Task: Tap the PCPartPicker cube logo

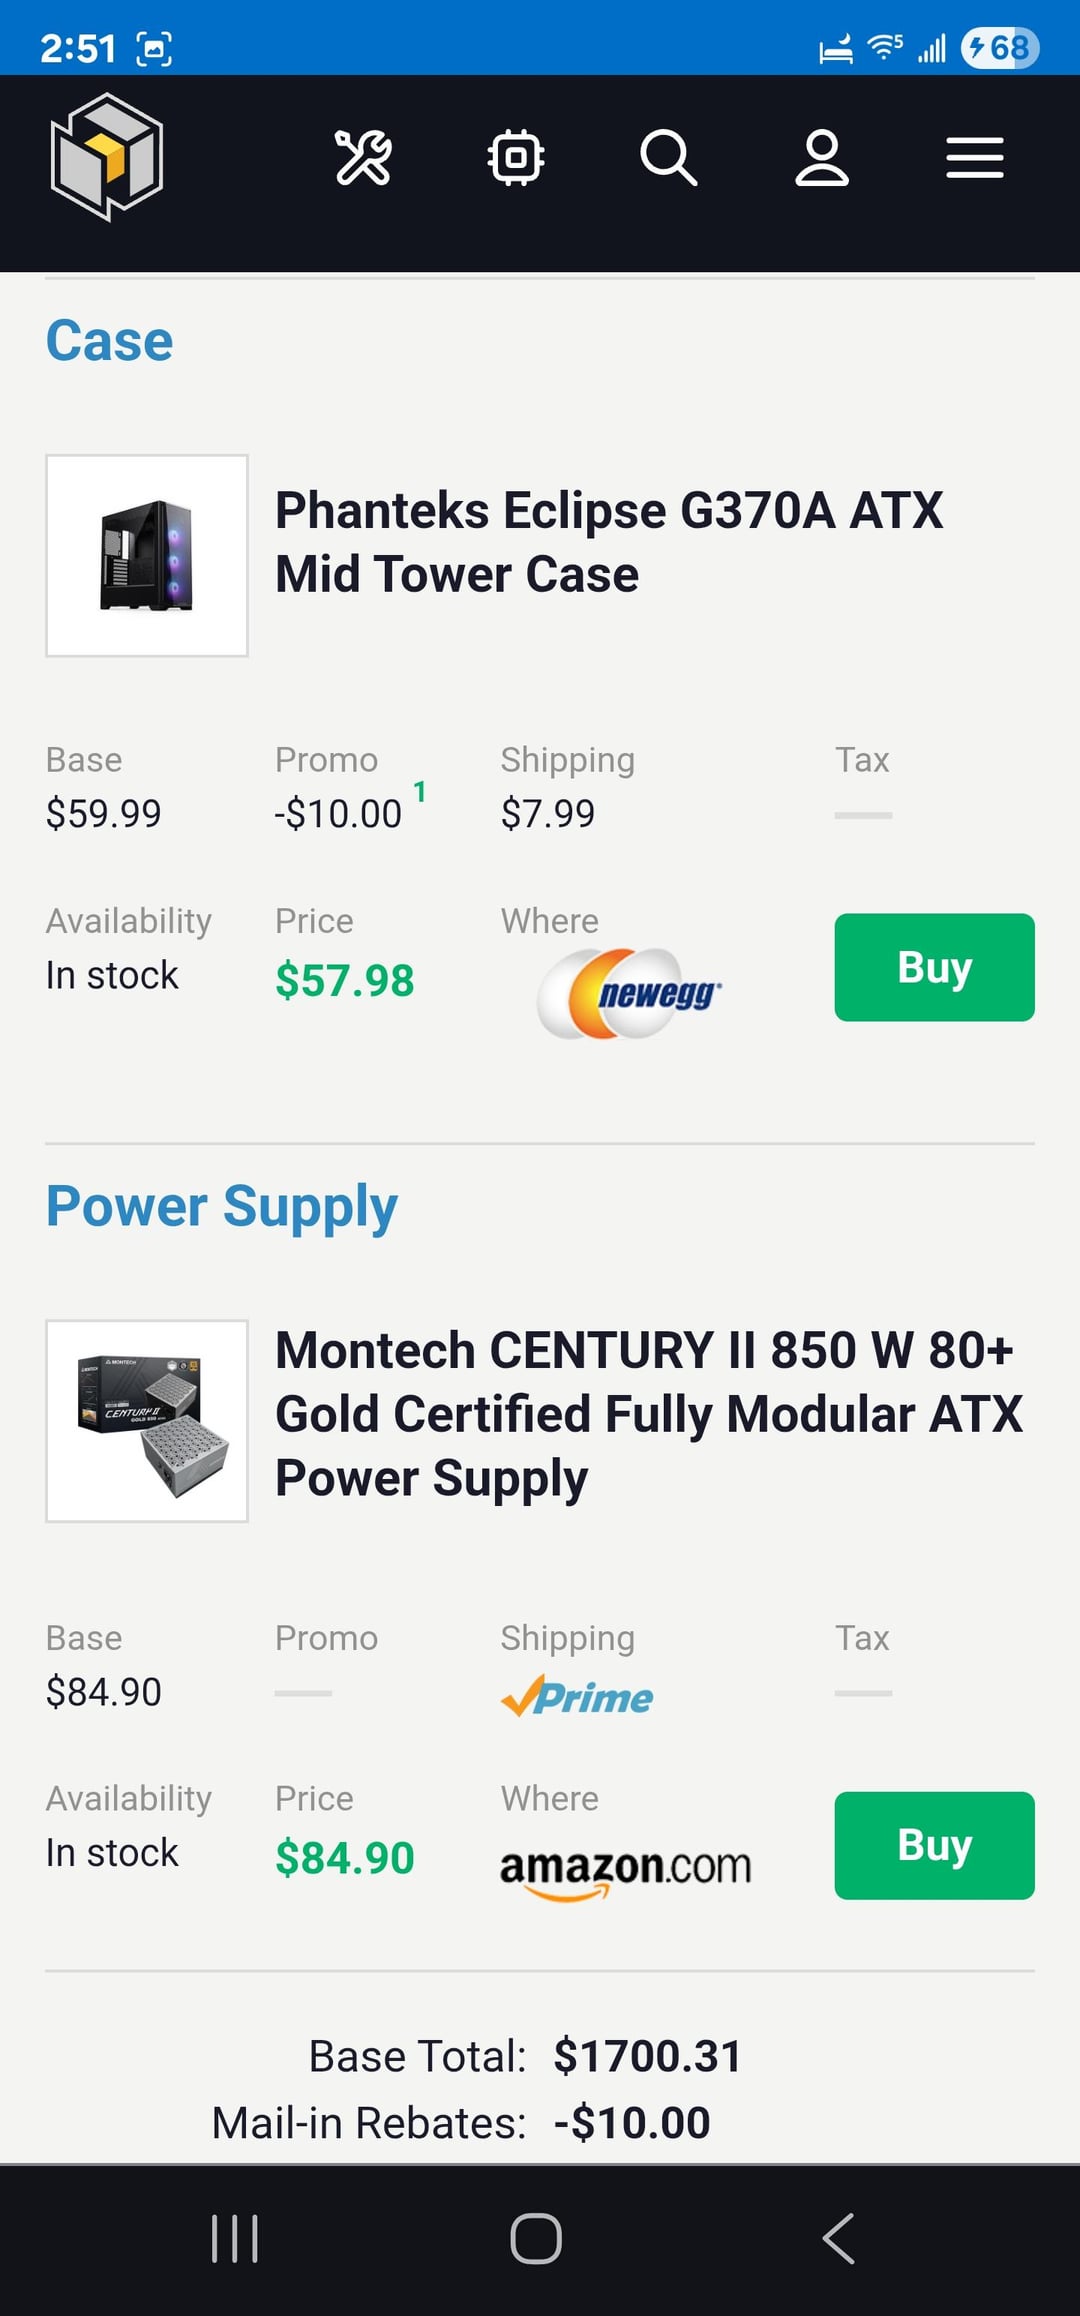Action: (107, 157)
